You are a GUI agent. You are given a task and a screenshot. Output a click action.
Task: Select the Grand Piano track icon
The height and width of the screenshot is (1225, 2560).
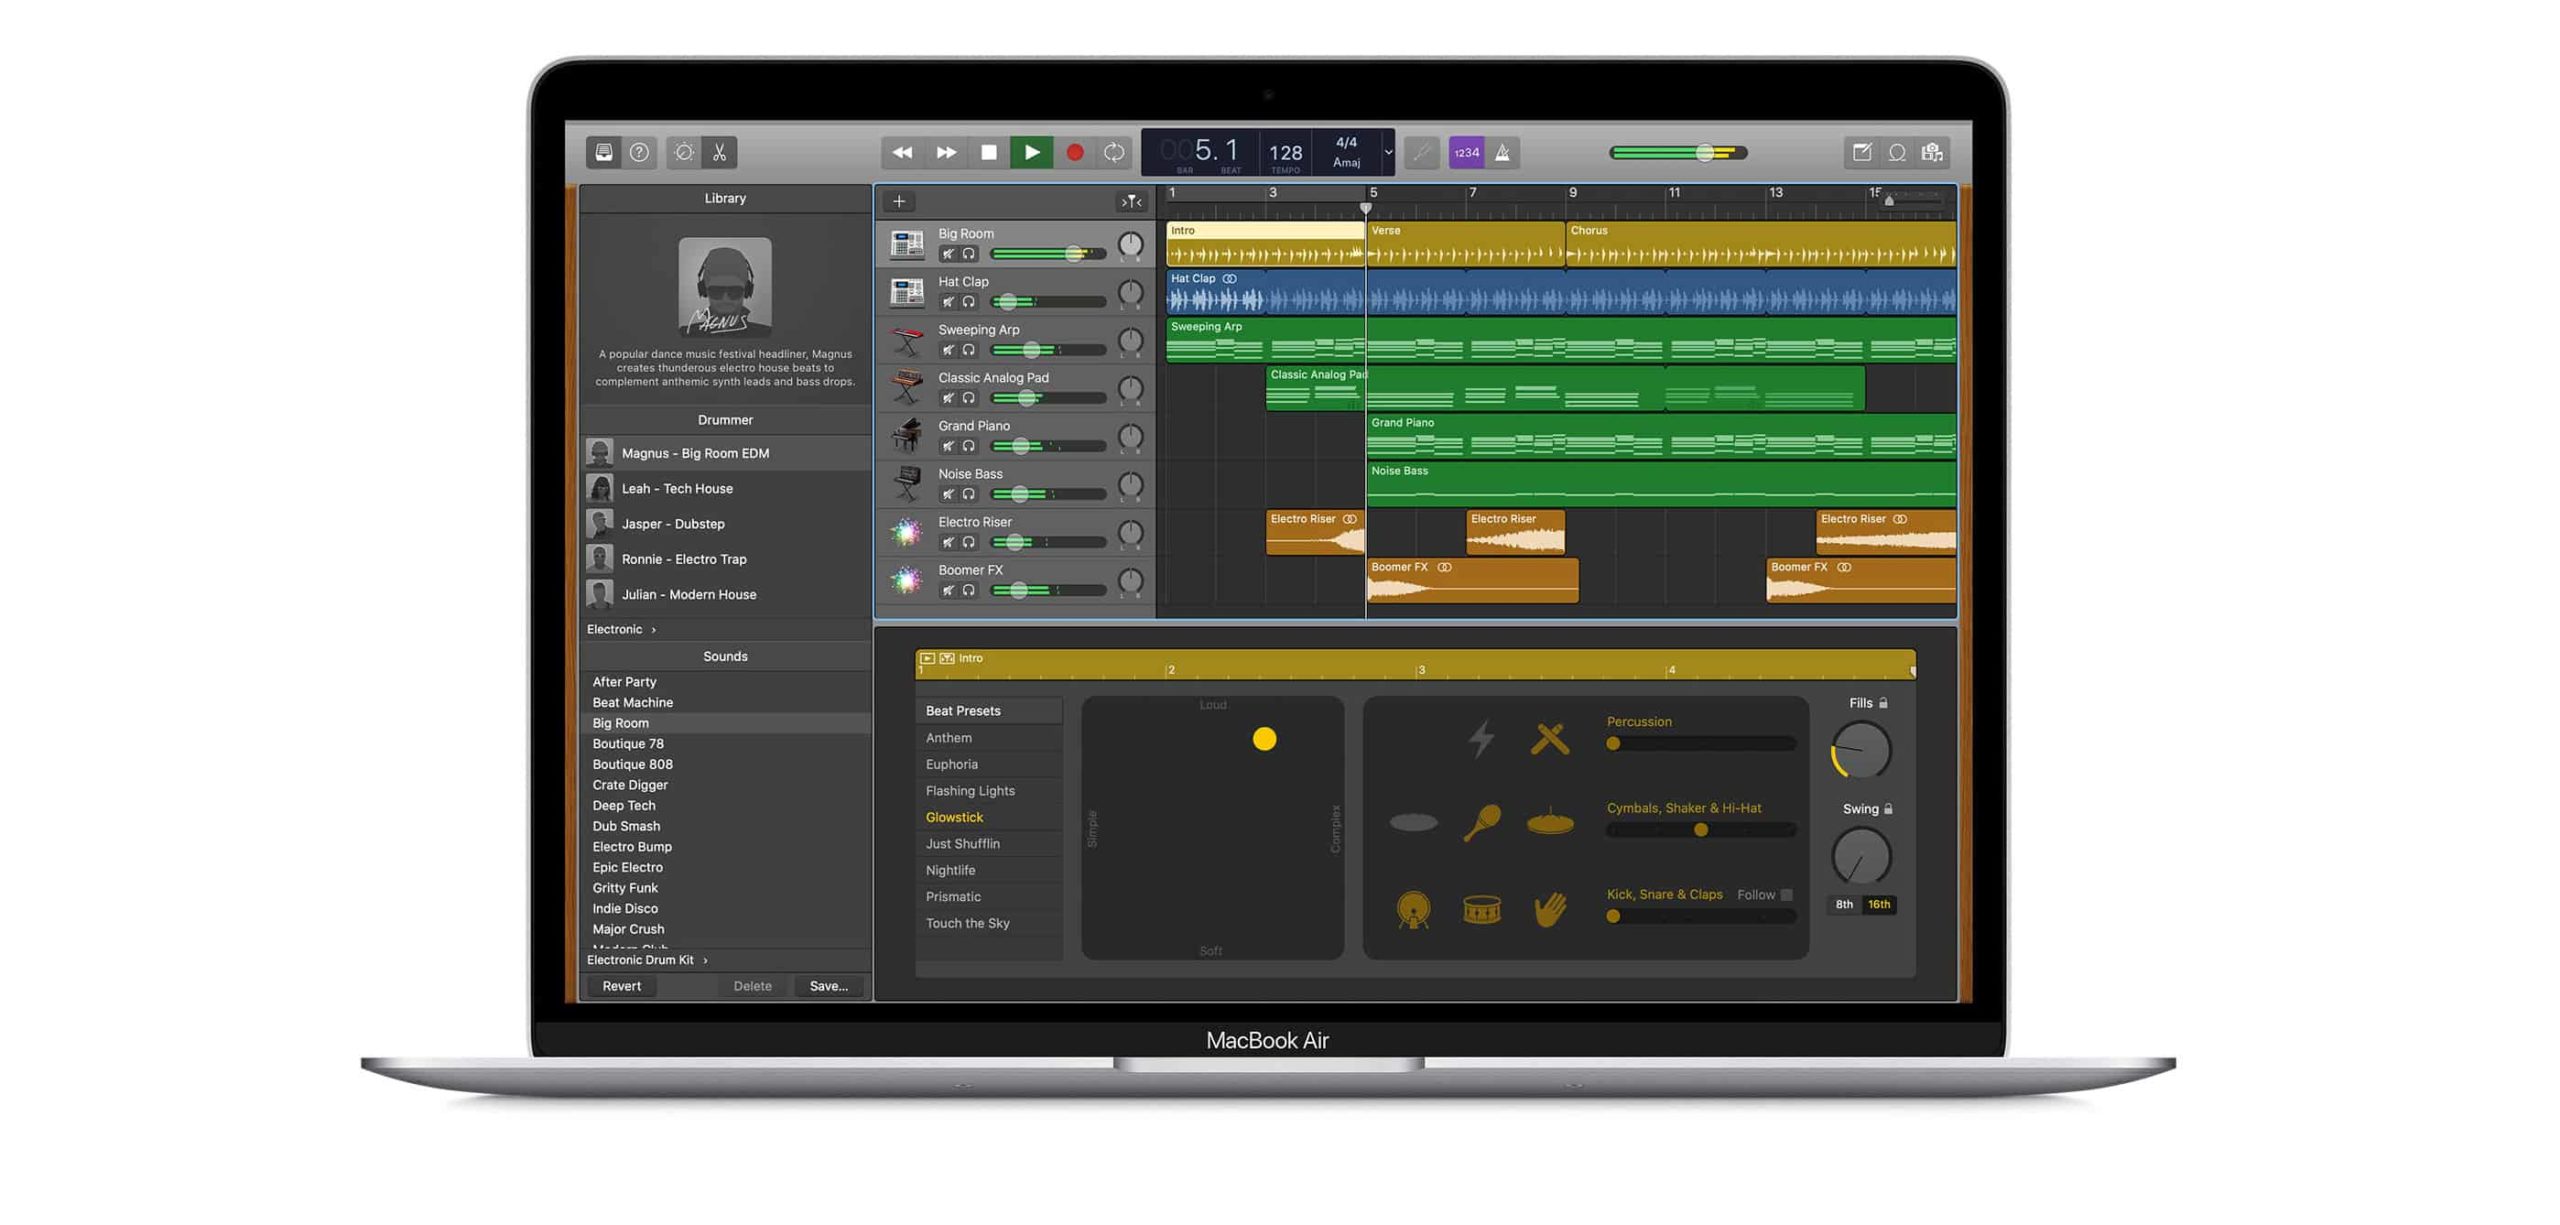pos(907,435)
